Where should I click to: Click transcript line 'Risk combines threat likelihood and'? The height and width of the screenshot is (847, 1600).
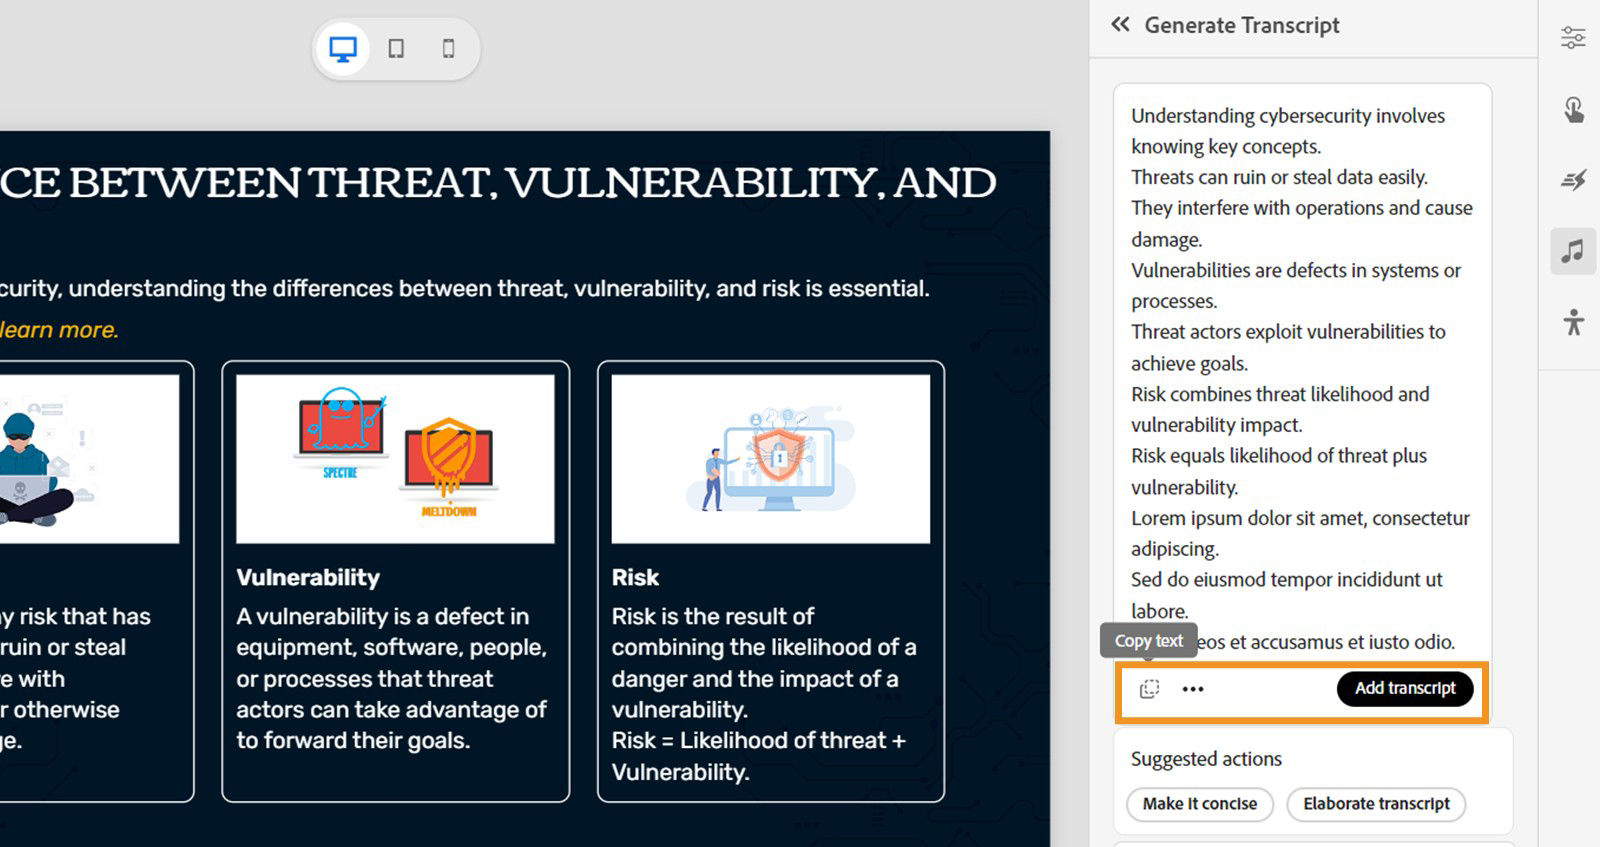pyautogui.click(x=1280, y=395)
